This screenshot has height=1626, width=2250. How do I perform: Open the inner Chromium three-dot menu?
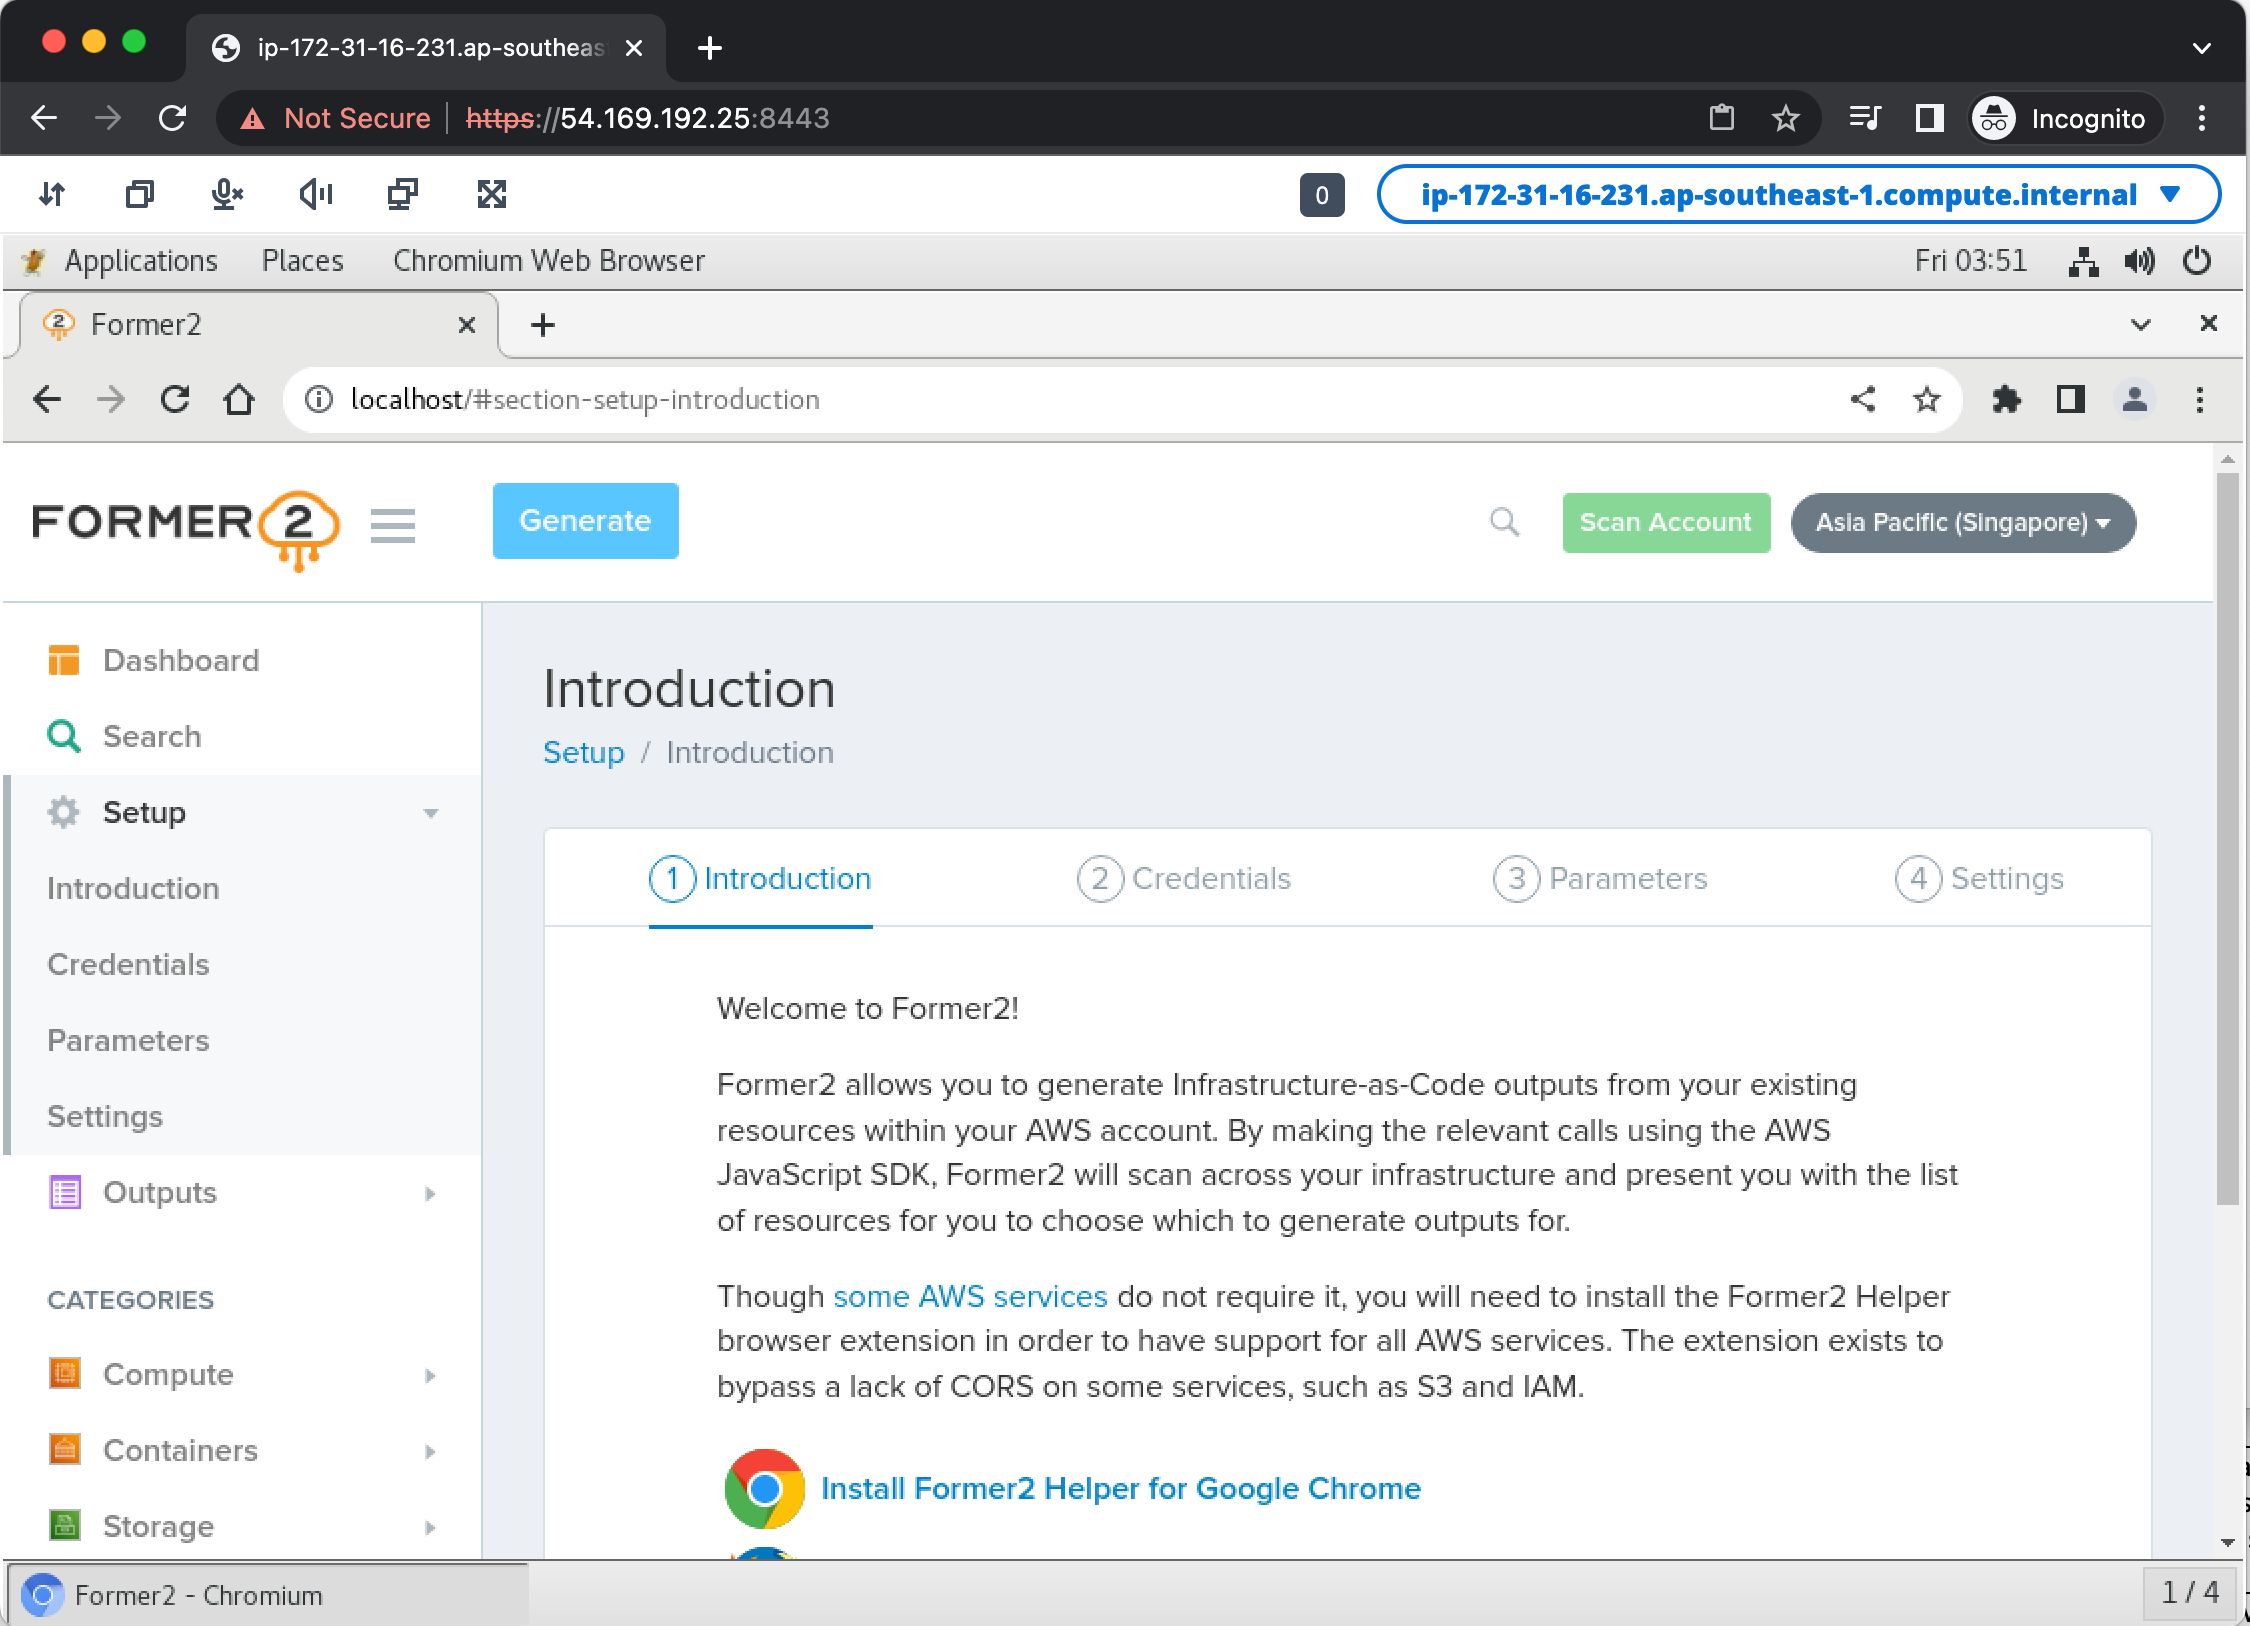[x=2199, y=400]
